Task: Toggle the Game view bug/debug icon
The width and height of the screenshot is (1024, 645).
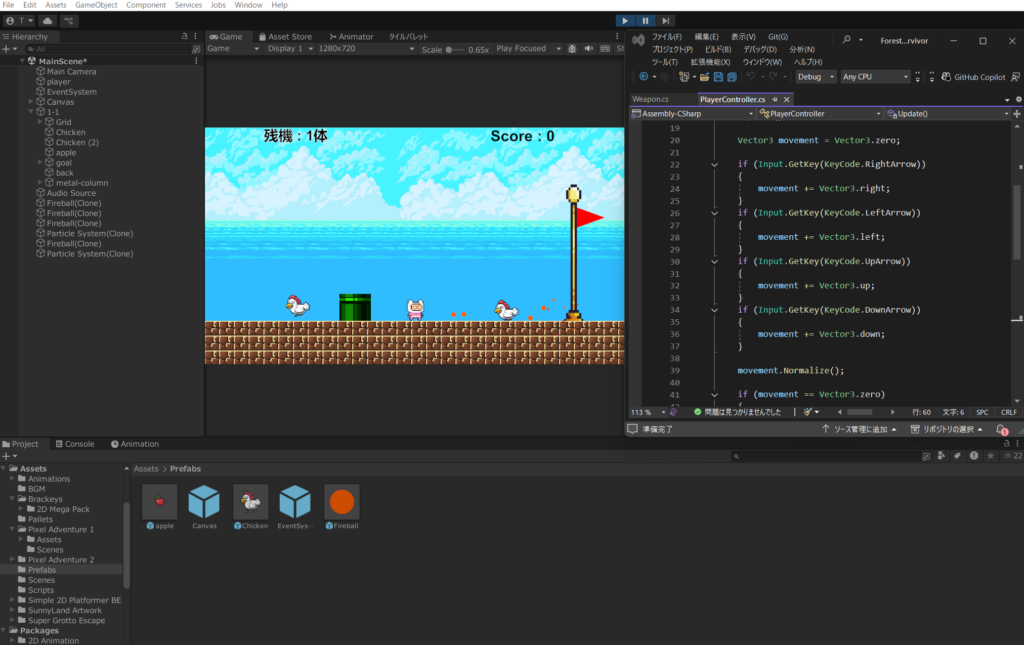Action: (x=571, y=49)
